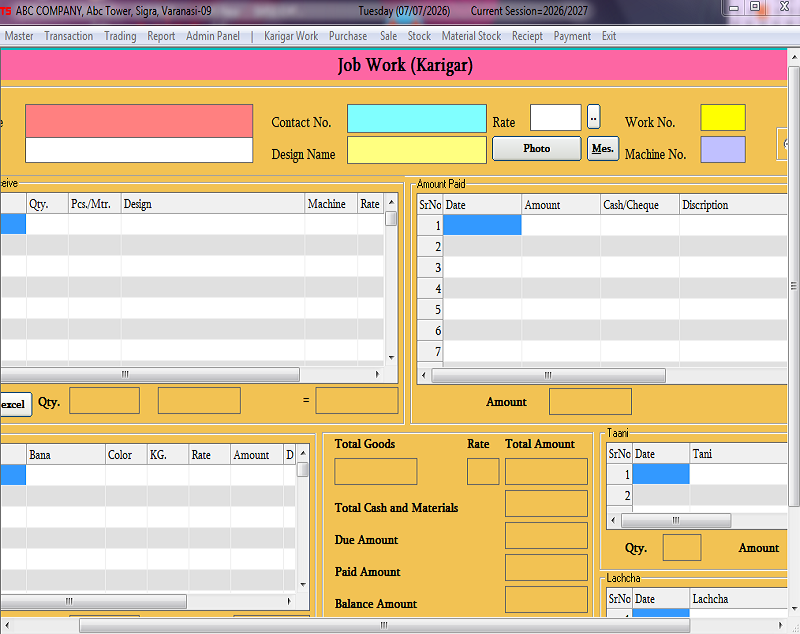Click the Discription column header
This screenshot has width=800, height=634.
[733, 205]
